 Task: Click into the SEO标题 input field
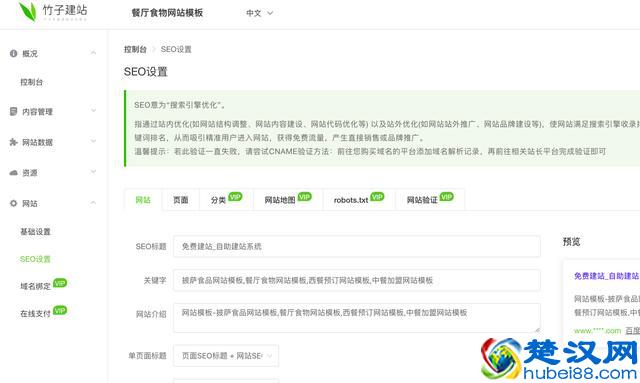click(x=357, y=246)
